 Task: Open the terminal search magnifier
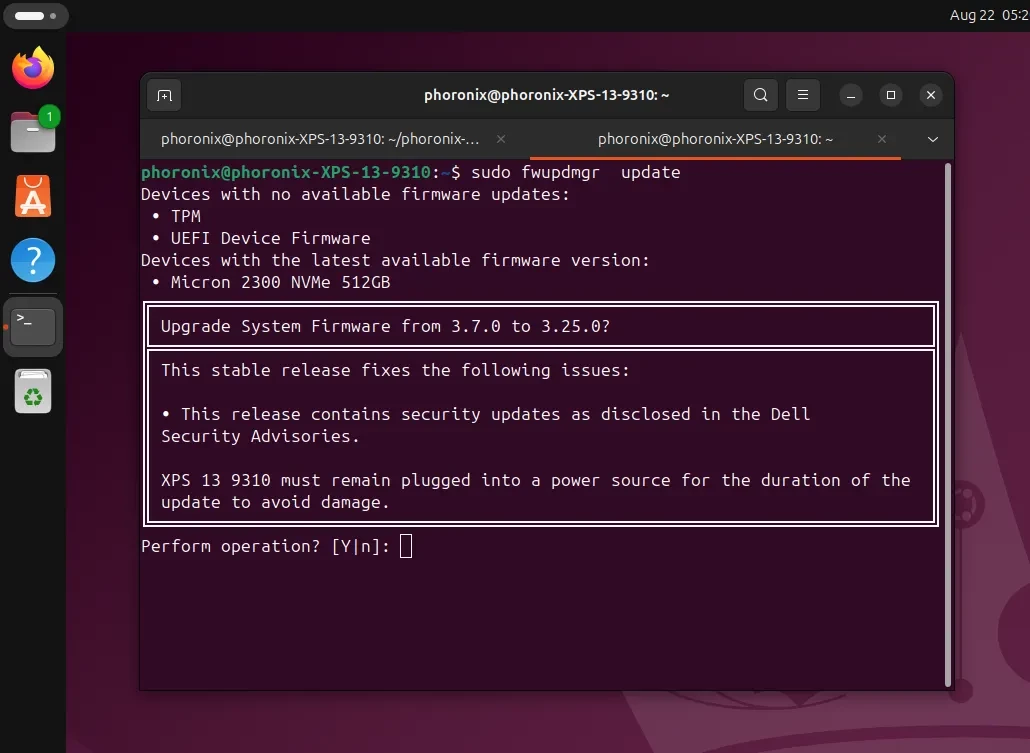[761, 95]
